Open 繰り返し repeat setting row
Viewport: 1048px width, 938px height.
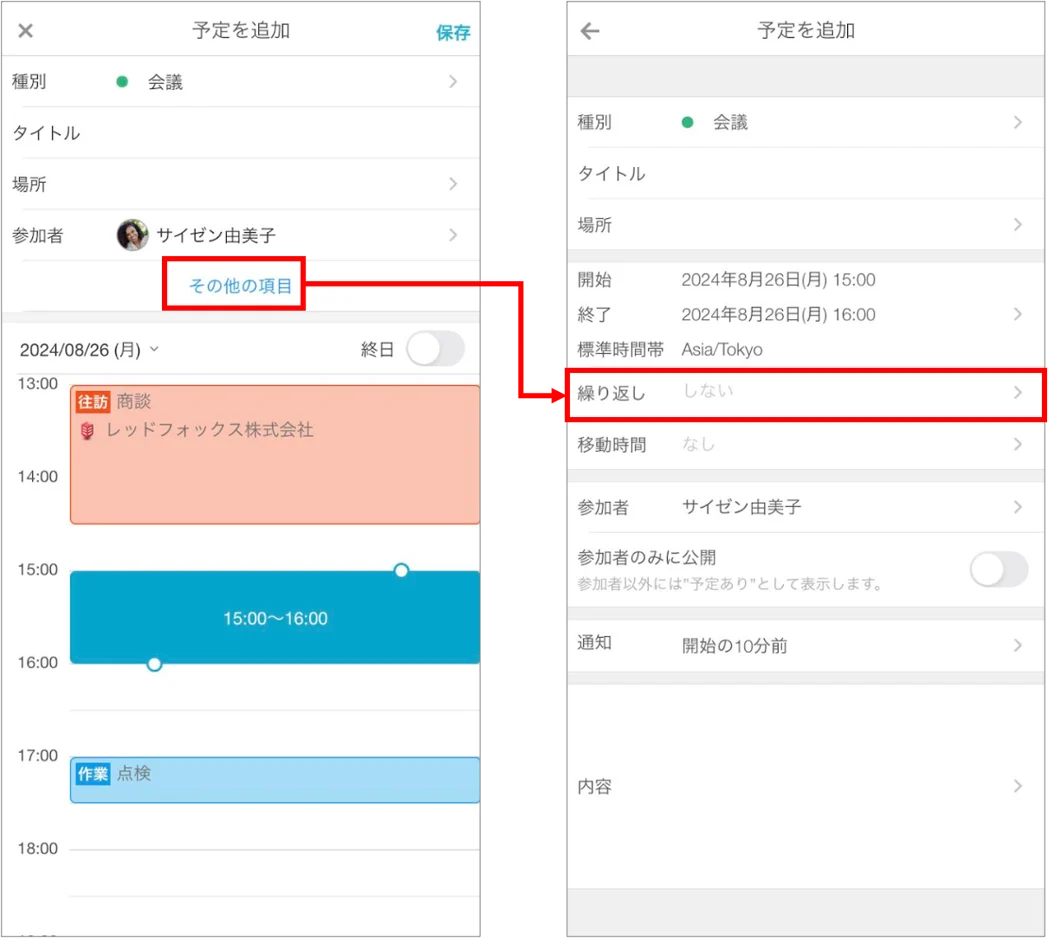click(805, 393)
